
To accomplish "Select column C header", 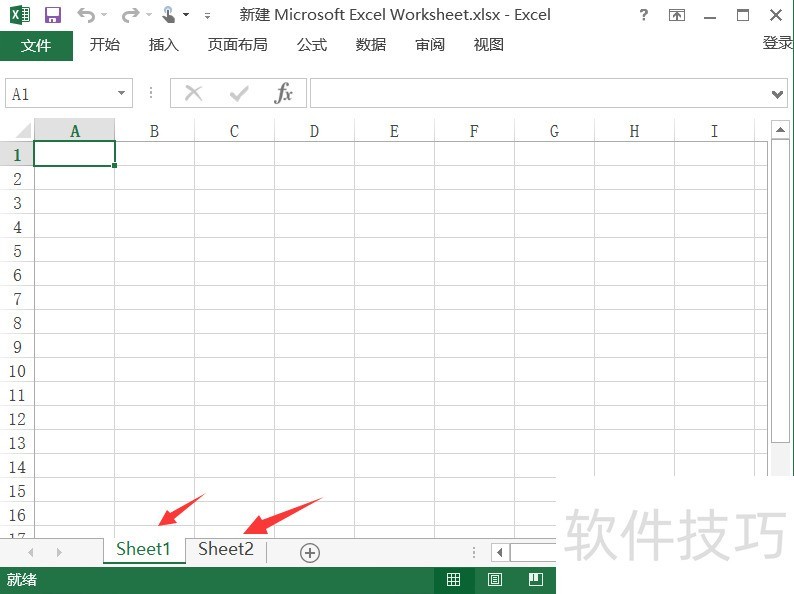I will coord(234,131).
